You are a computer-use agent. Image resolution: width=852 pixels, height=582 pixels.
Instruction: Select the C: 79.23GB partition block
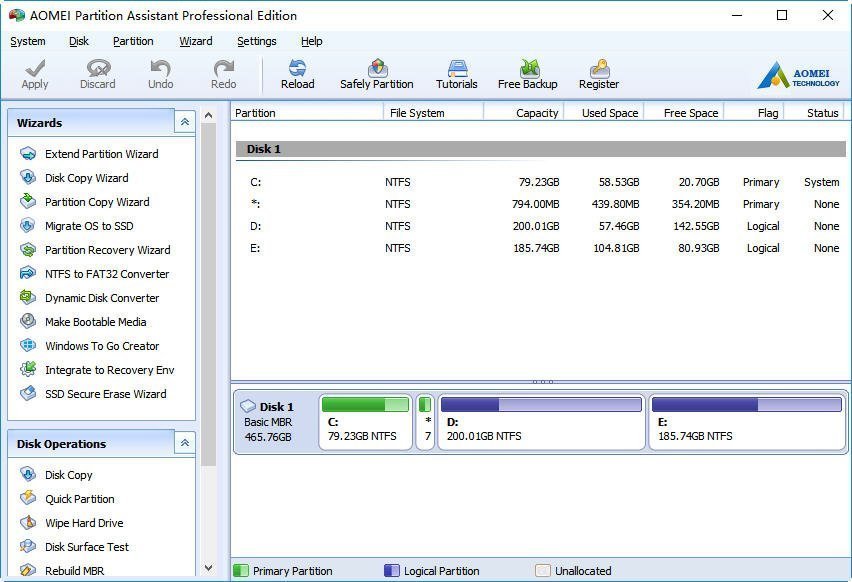365,422
